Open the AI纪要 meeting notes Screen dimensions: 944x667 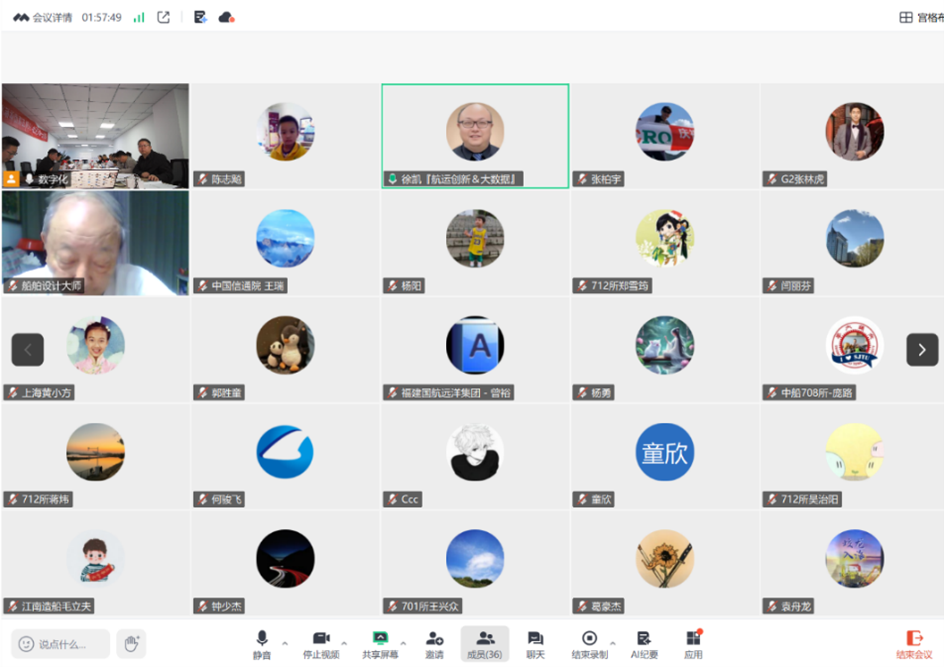[644, 639]
